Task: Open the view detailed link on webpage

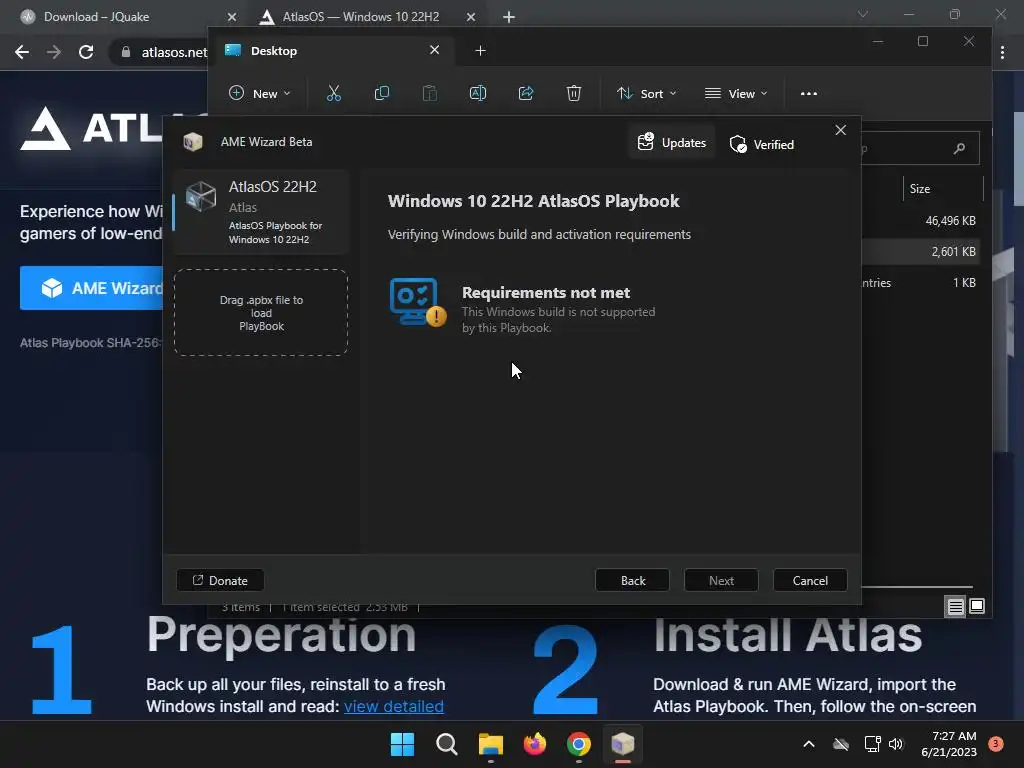Action: [394, 706]
